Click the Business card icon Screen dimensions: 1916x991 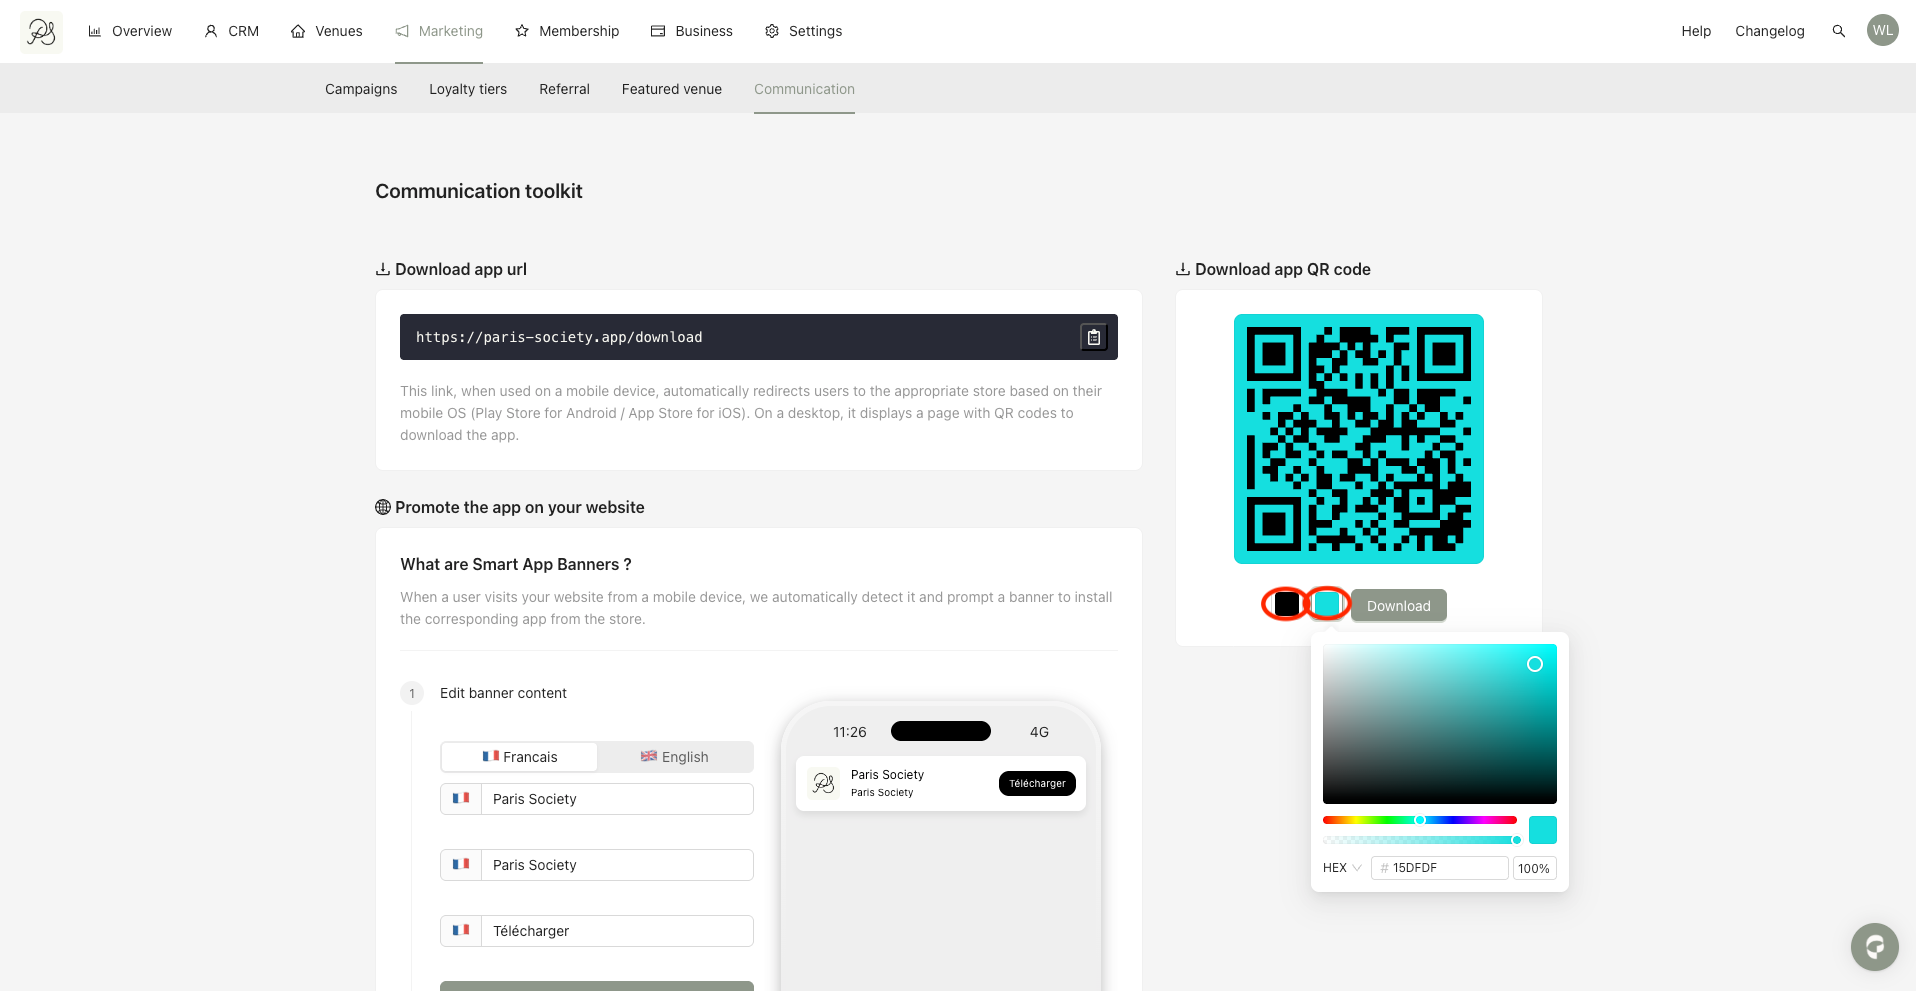click(x=658, y=31)
